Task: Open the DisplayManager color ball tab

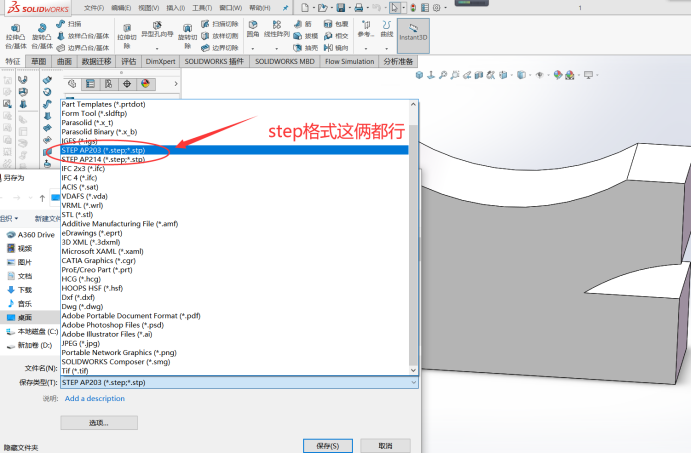Action: pos(145,84)
